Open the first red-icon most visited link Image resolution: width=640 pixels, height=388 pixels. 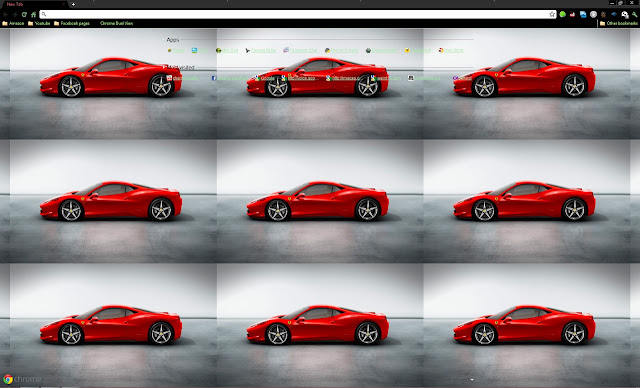(182, 78)
